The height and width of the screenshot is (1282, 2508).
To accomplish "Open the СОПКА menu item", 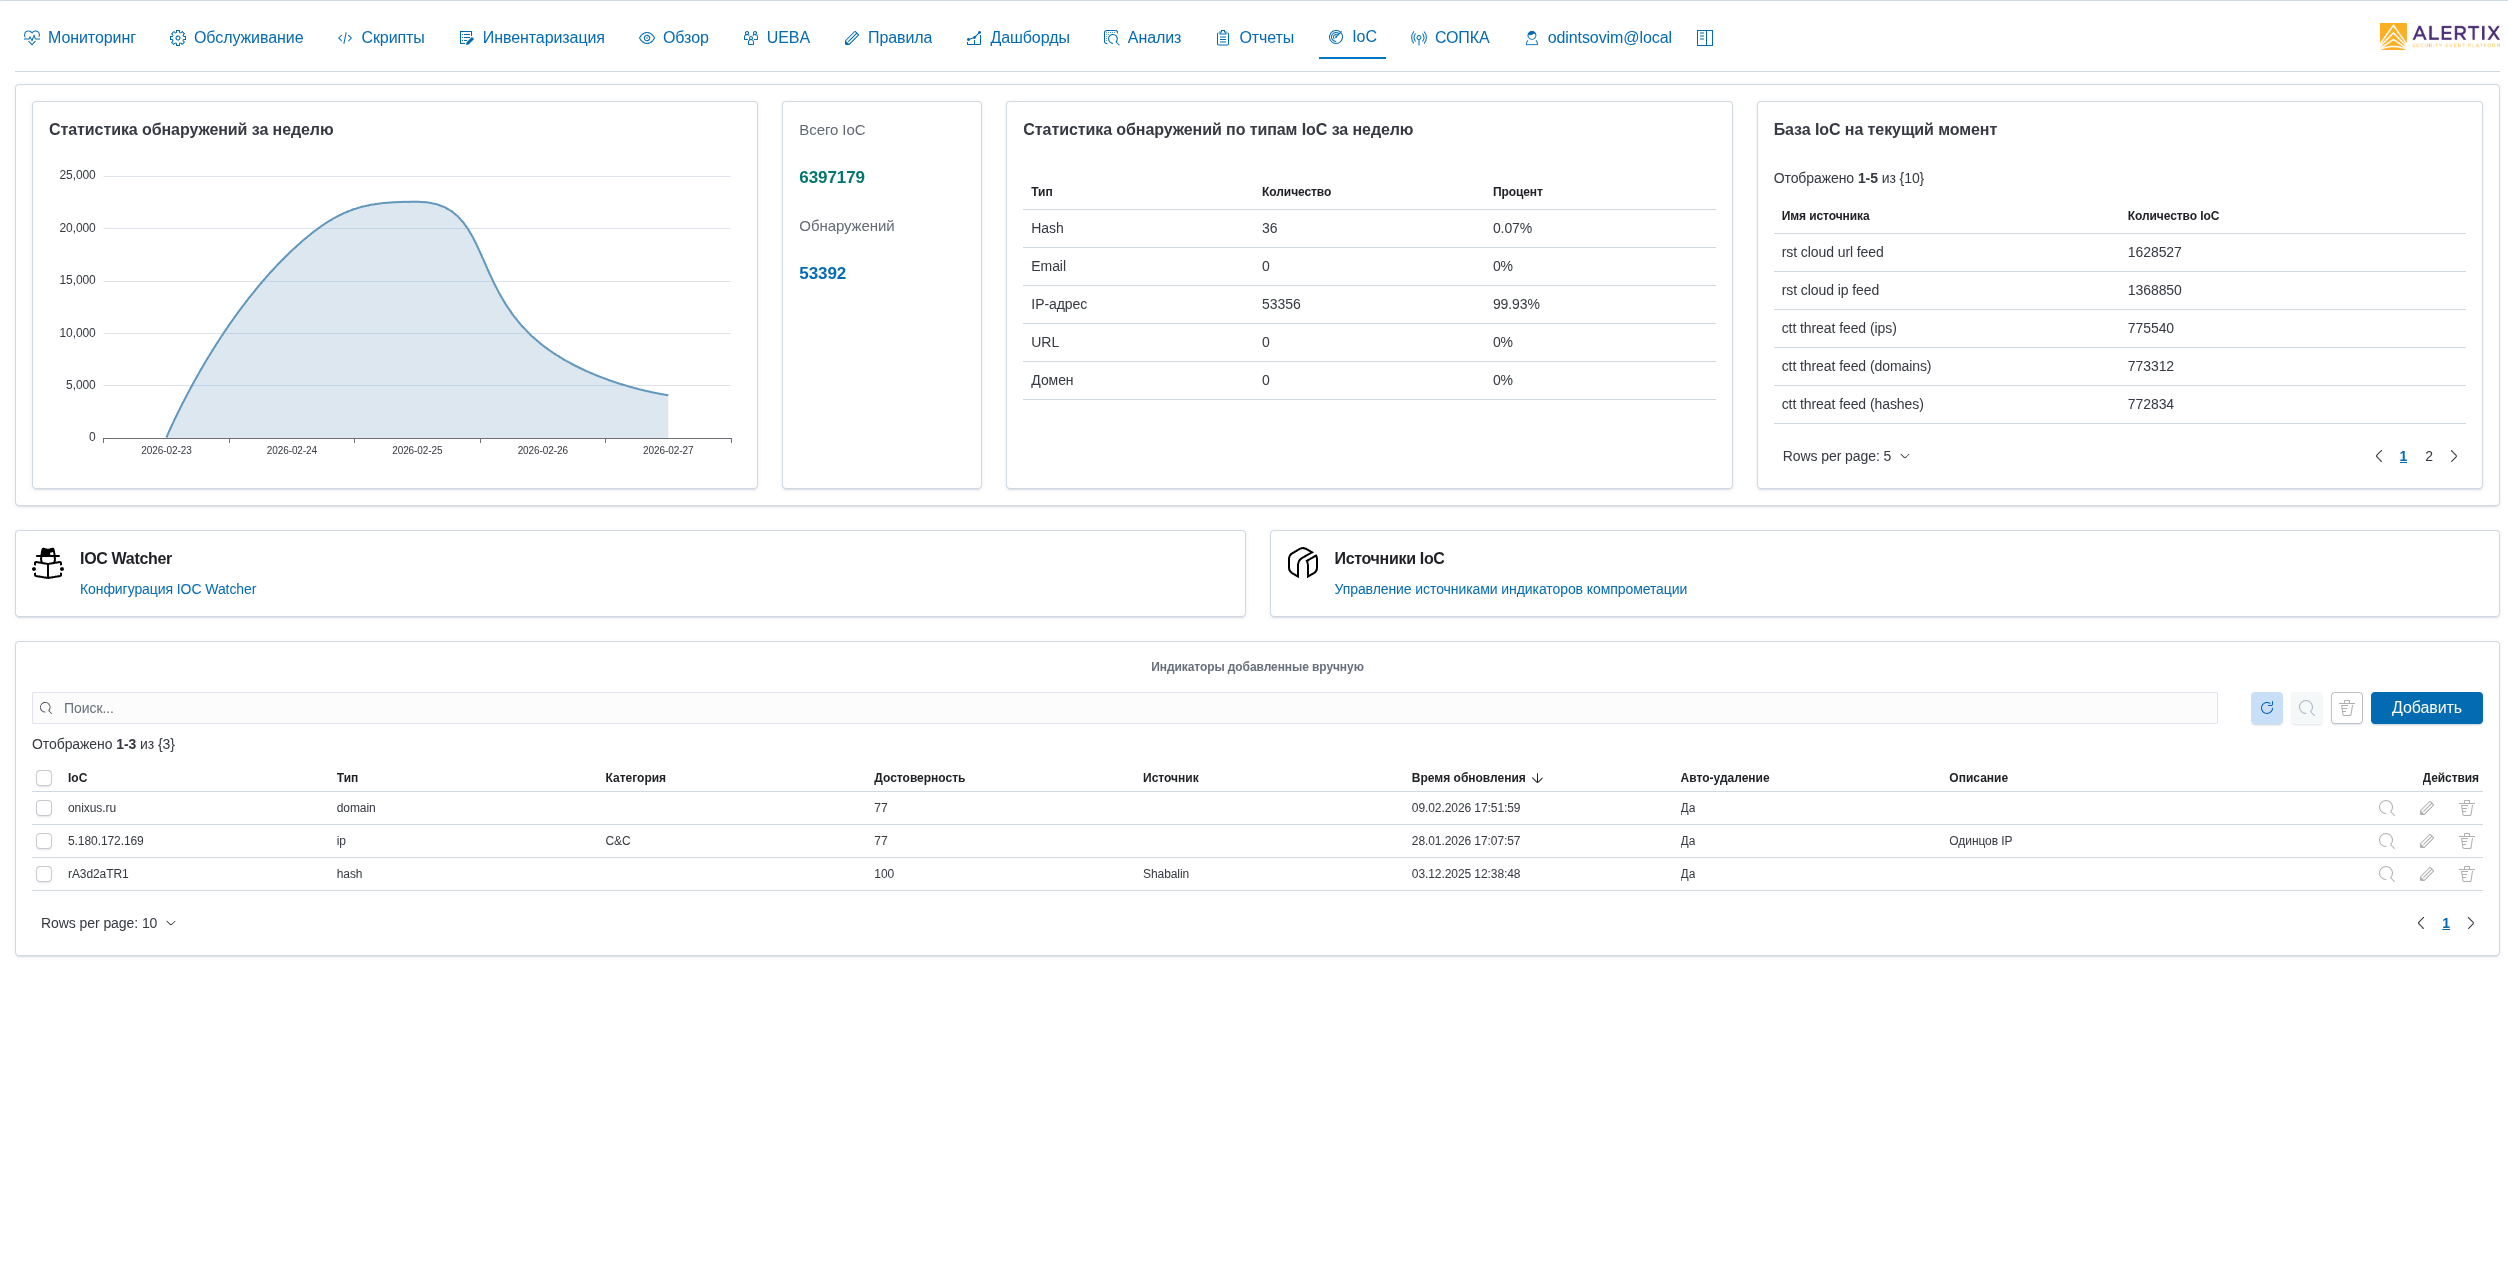I will [x=1450, y=38].
